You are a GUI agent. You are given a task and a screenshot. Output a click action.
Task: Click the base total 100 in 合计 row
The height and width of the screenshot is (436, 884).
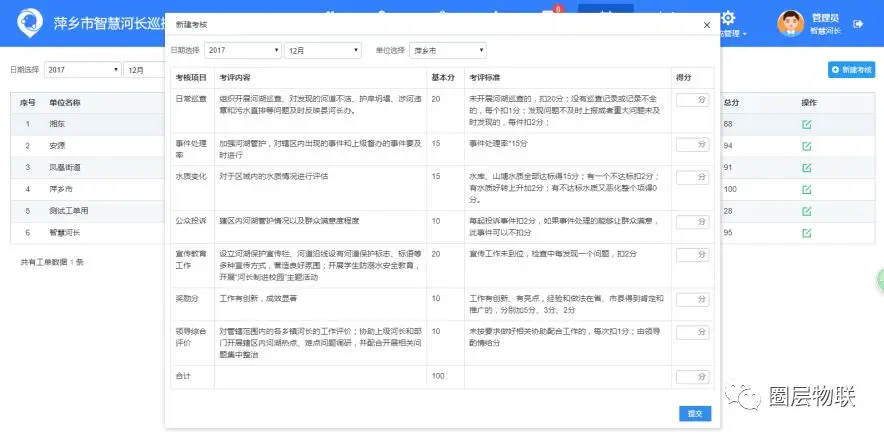click(438, 376)
